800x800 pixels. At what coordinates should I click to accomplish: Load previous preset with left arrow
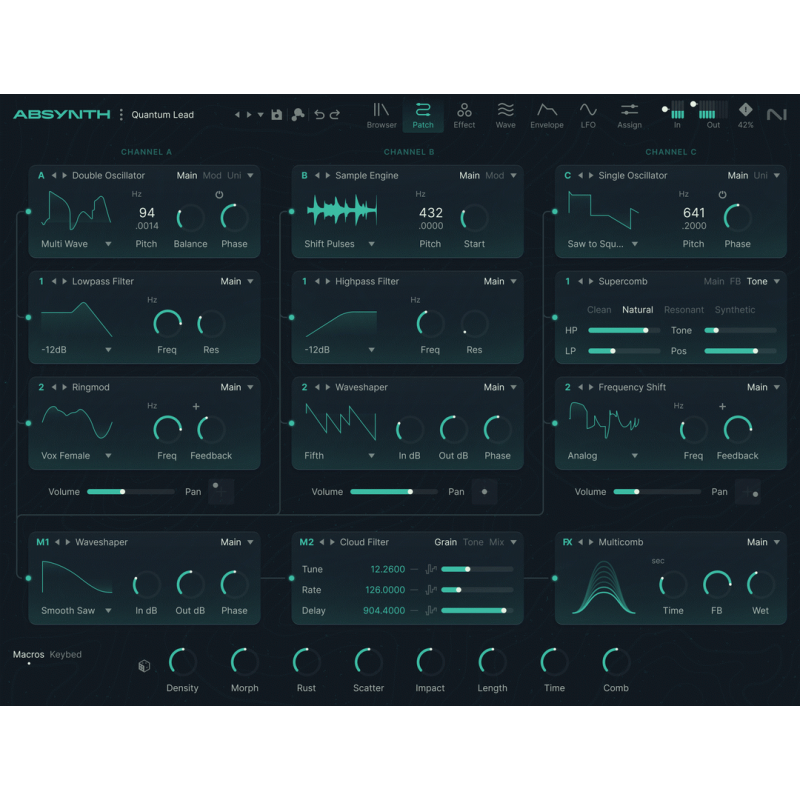[x=237, y=115]
